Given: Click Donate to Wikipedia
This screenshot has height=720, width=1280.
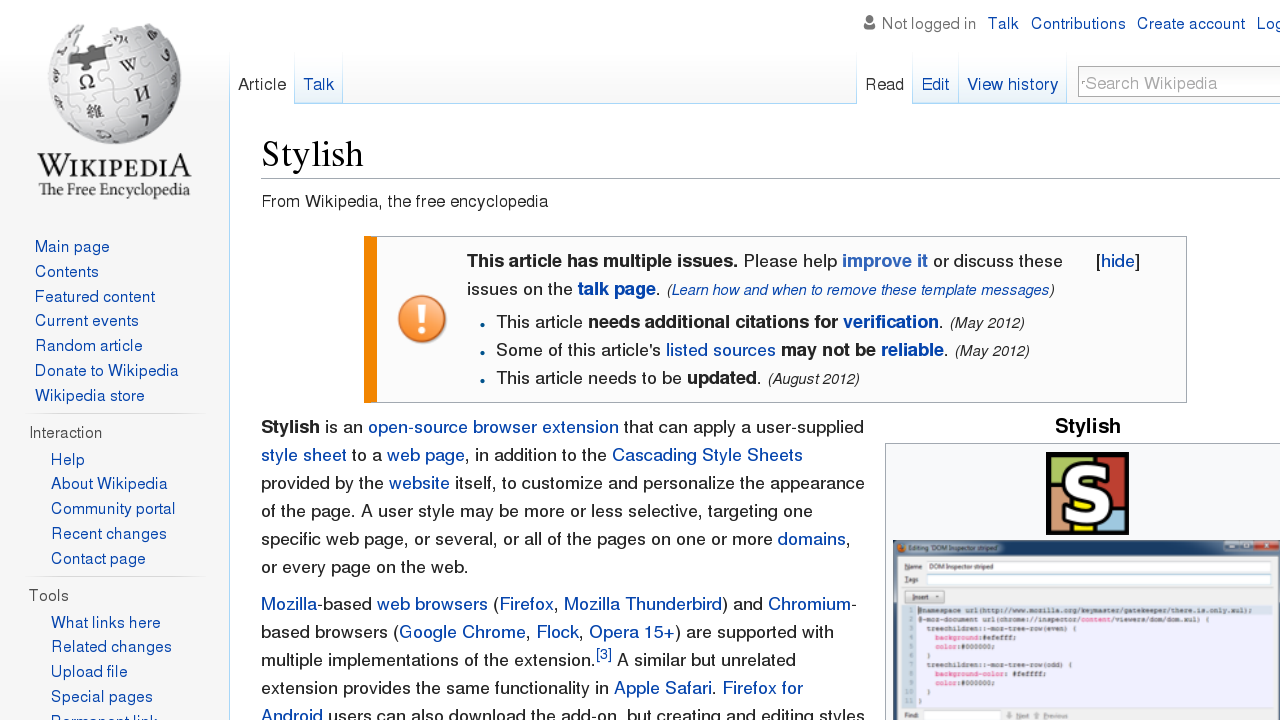Looking at the screenshot, I should point(107,371).
